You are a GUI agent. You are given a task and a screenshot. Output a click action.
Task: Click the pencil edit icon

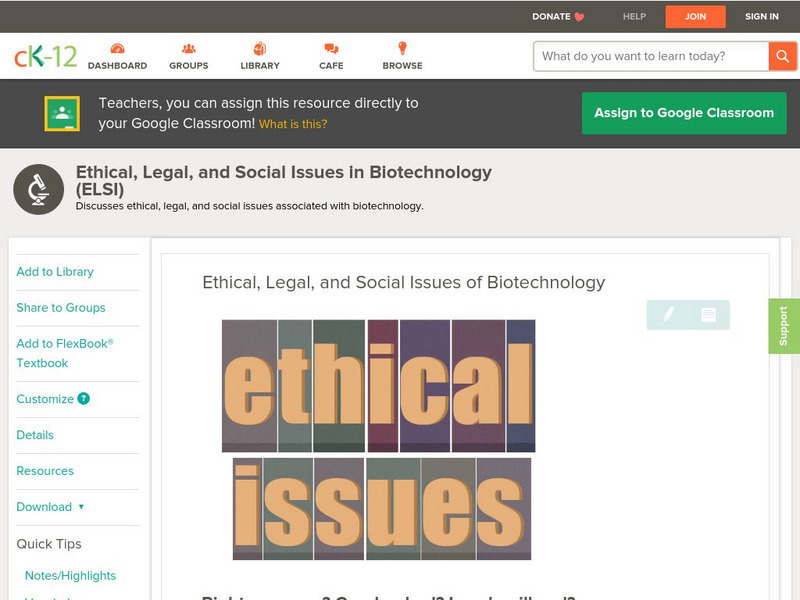coord(668,315)
